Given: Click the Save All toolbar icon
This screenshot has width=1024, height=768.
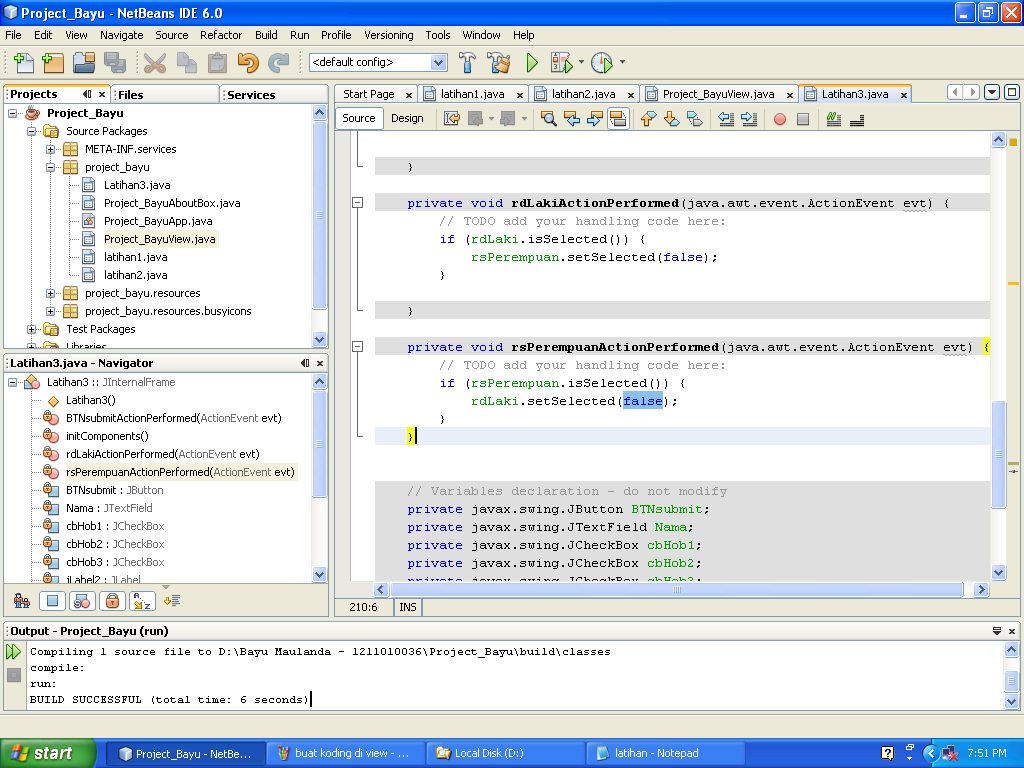Looking at the screenshot, I should (115, 63).
